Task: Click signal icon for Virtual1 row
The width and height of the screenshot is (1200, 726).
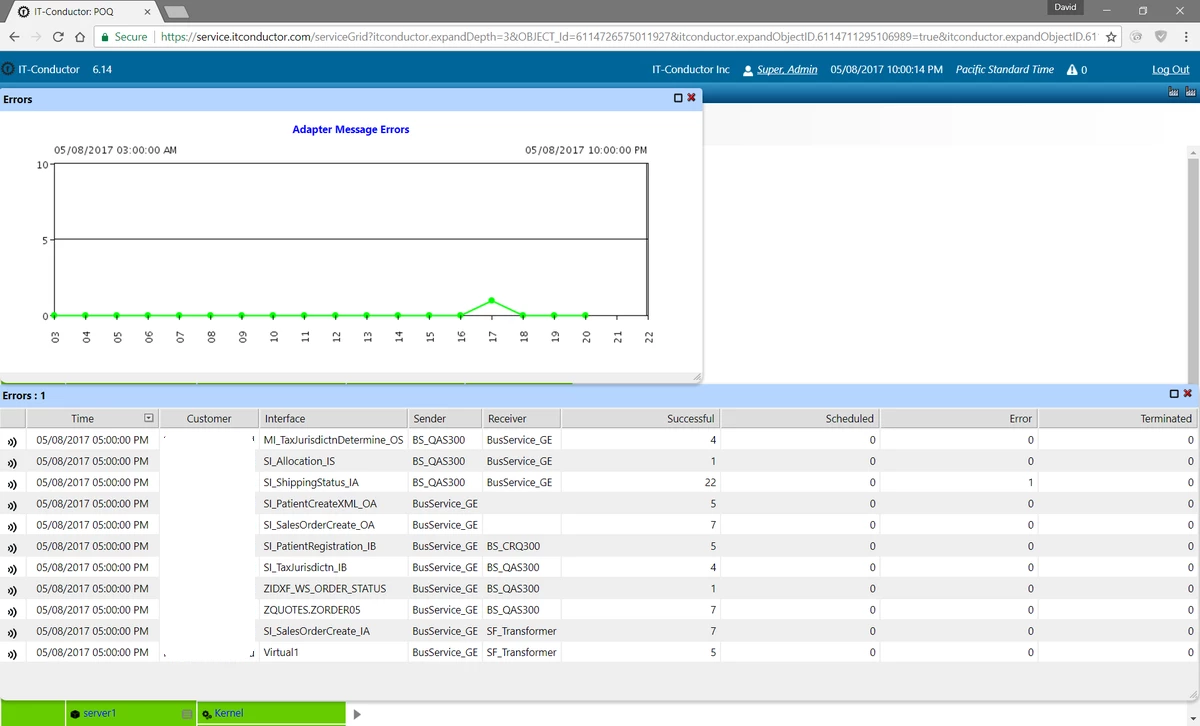Action: (13, 654)
